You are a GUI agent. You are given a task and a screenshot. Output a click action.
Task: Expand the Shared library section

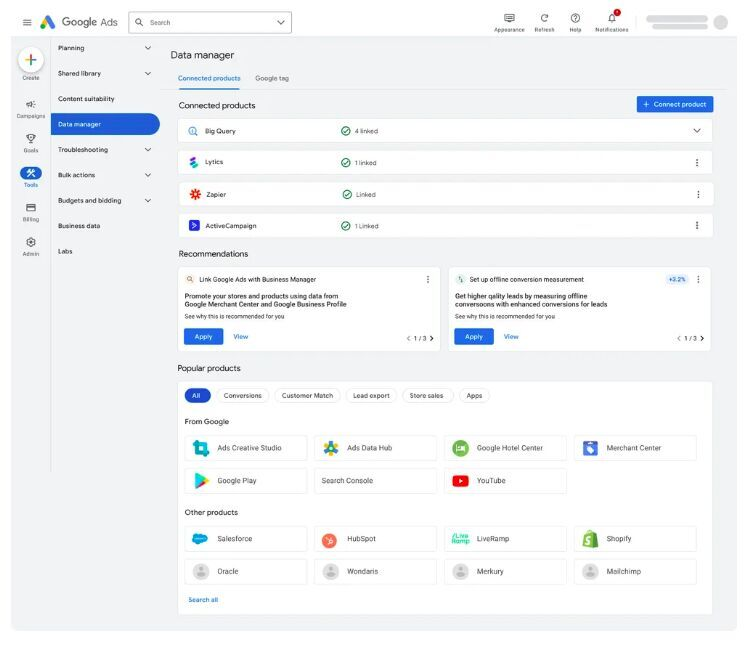148,73
